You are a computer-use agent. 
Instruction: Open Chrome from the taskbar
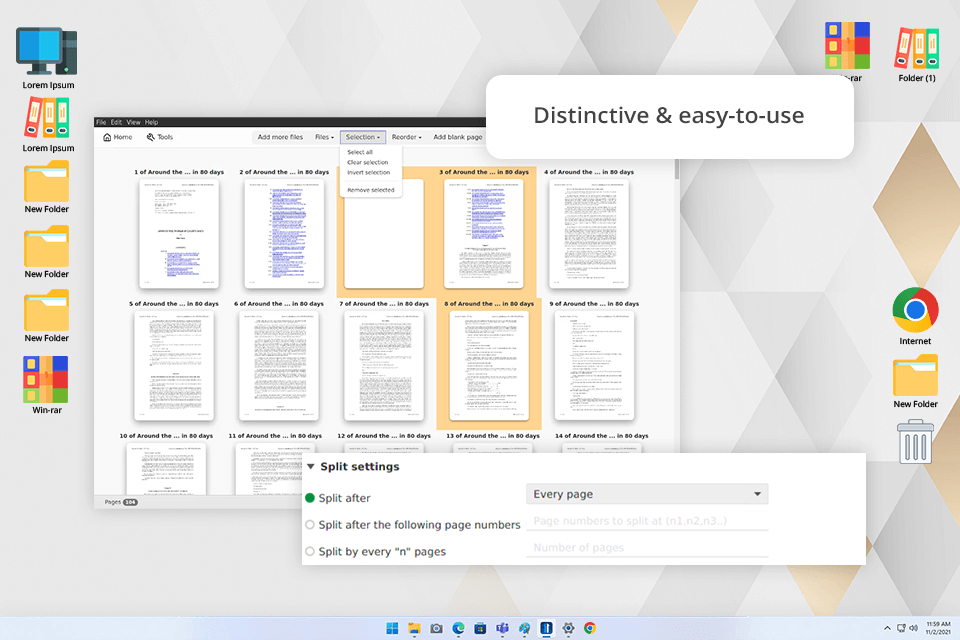590,628
